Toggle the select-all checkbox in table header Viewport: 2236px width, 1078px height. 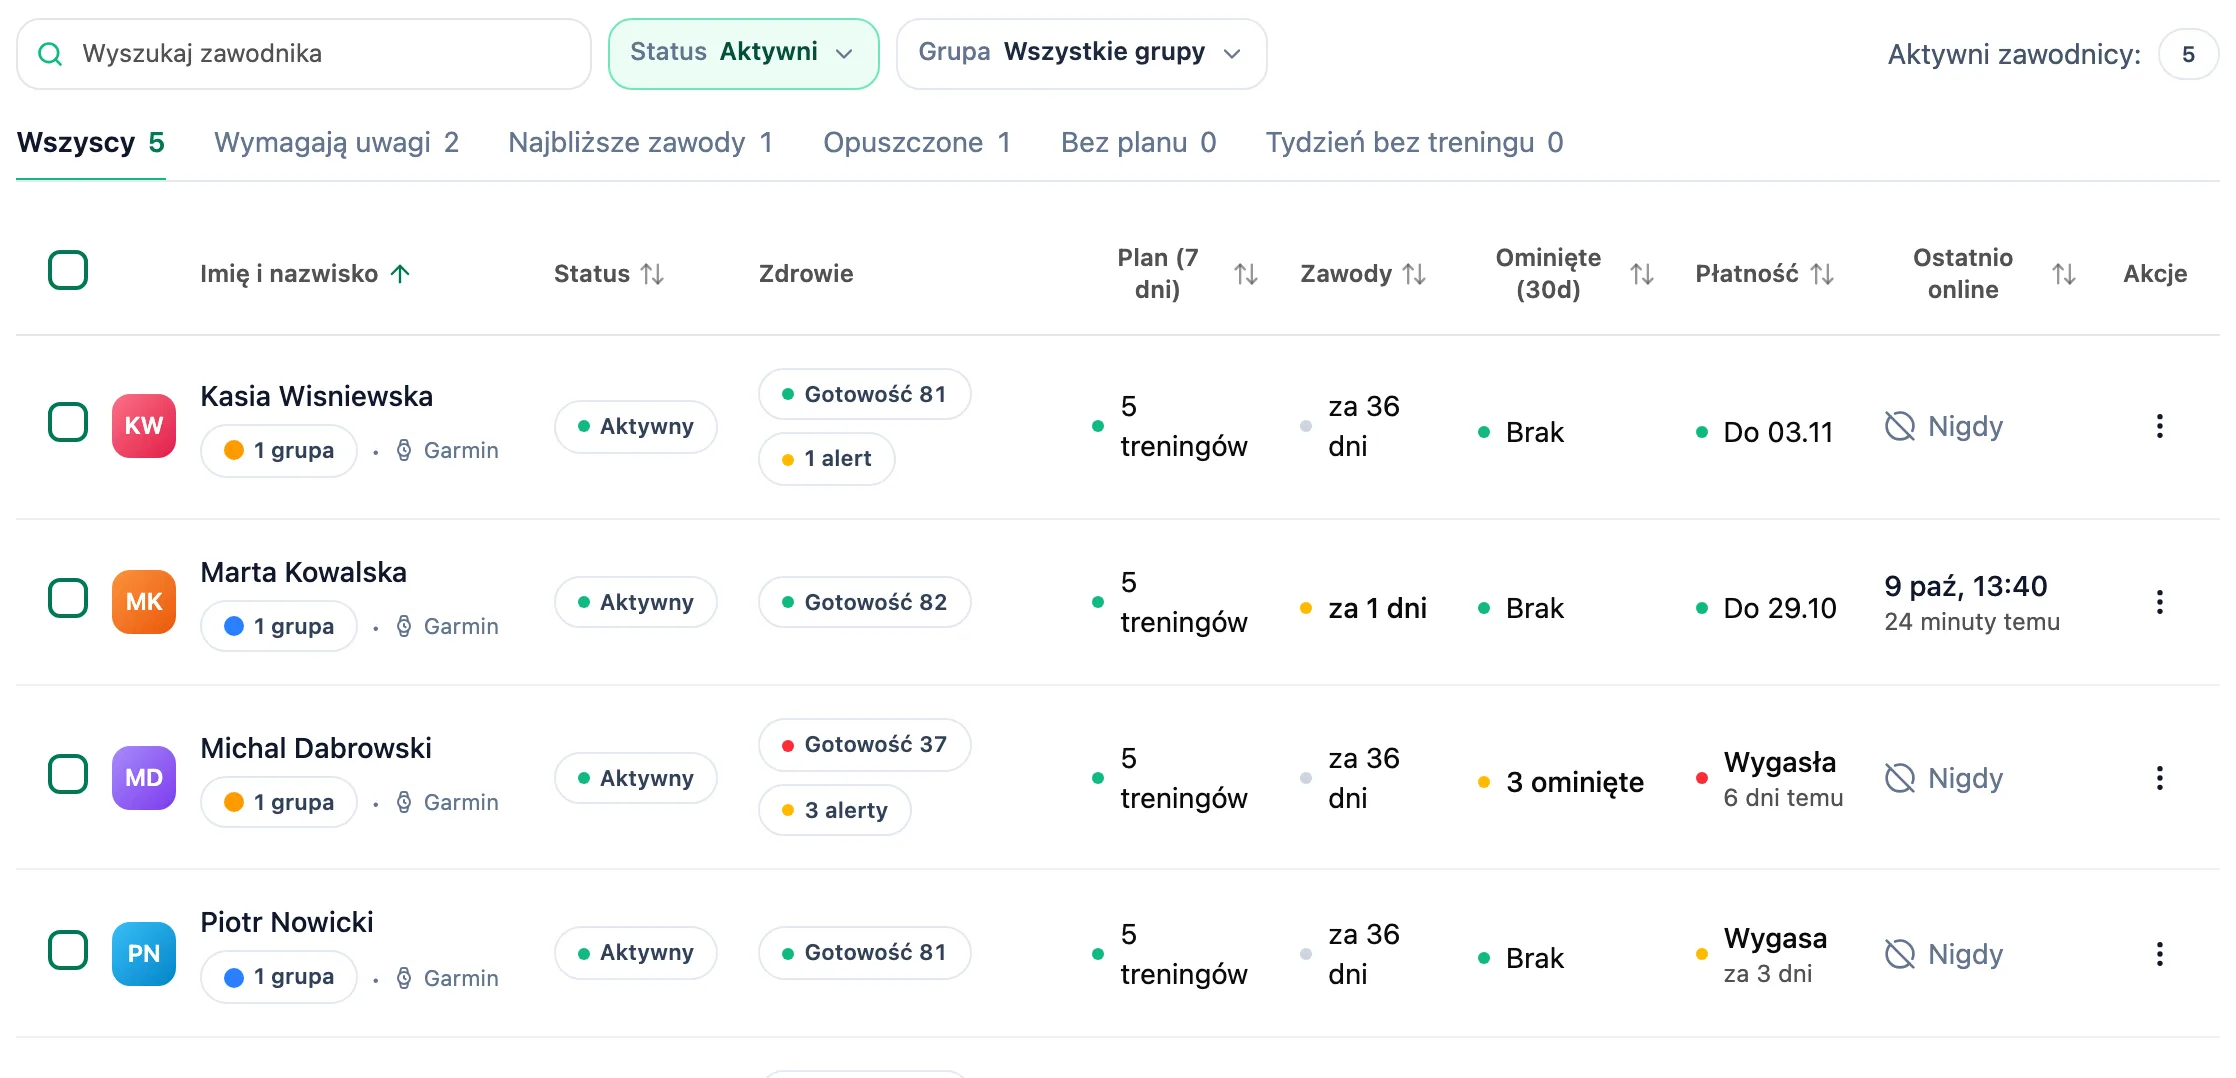(68, 270)
